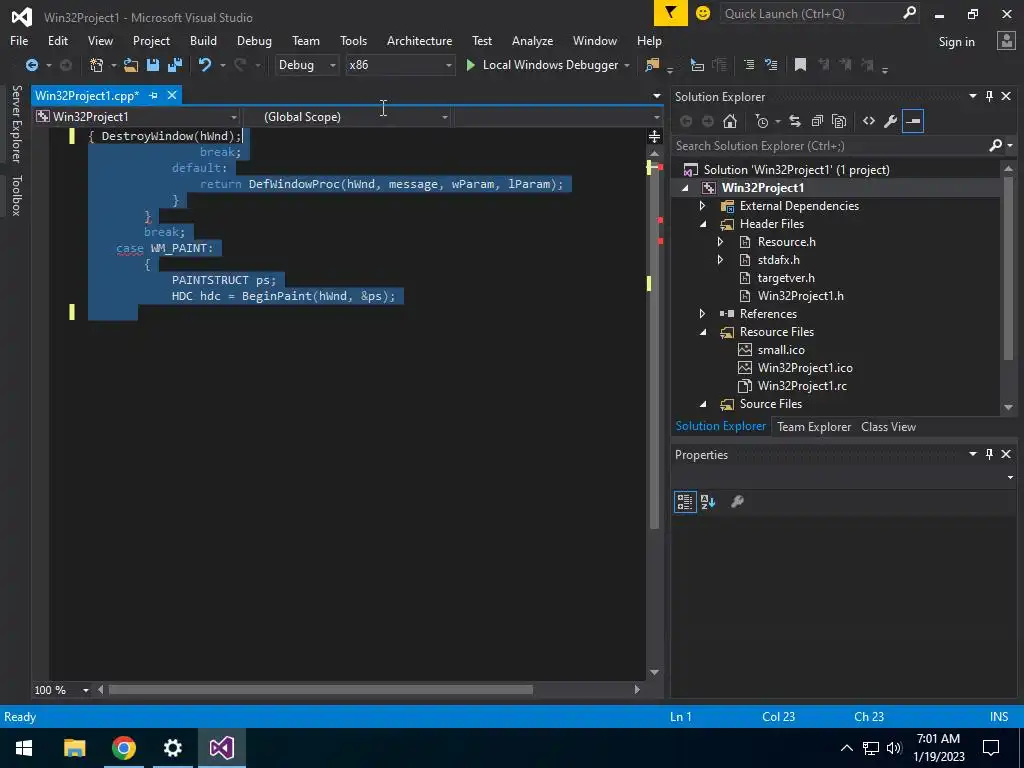Open the File menu

click(19, 40)
